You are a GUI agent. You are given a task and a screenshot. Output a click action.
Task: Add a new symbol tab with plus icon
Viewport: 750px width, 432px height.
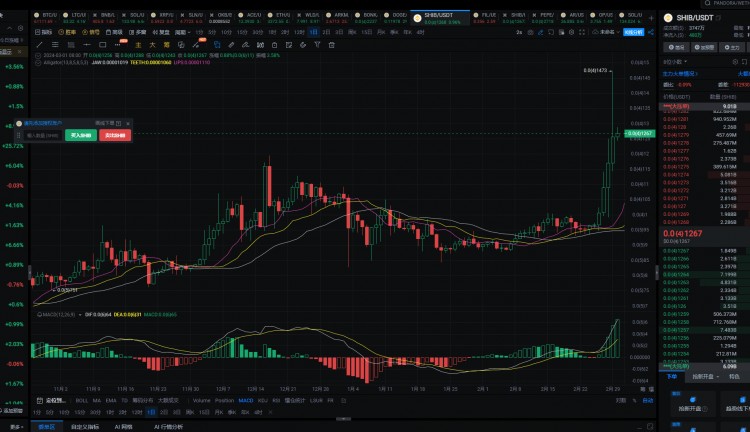pos(651,18)
